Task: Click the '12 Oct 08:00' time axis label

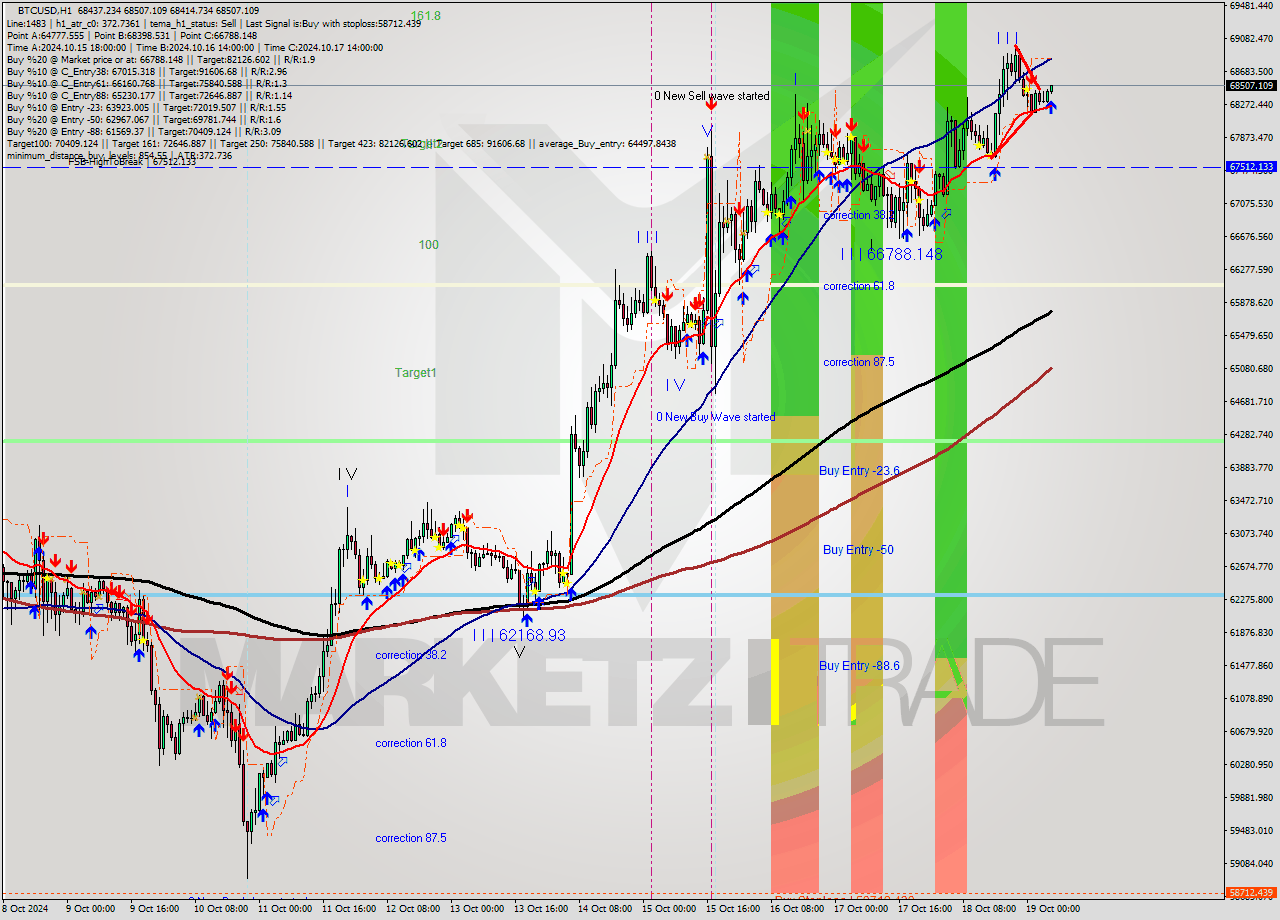Action: 411,908
